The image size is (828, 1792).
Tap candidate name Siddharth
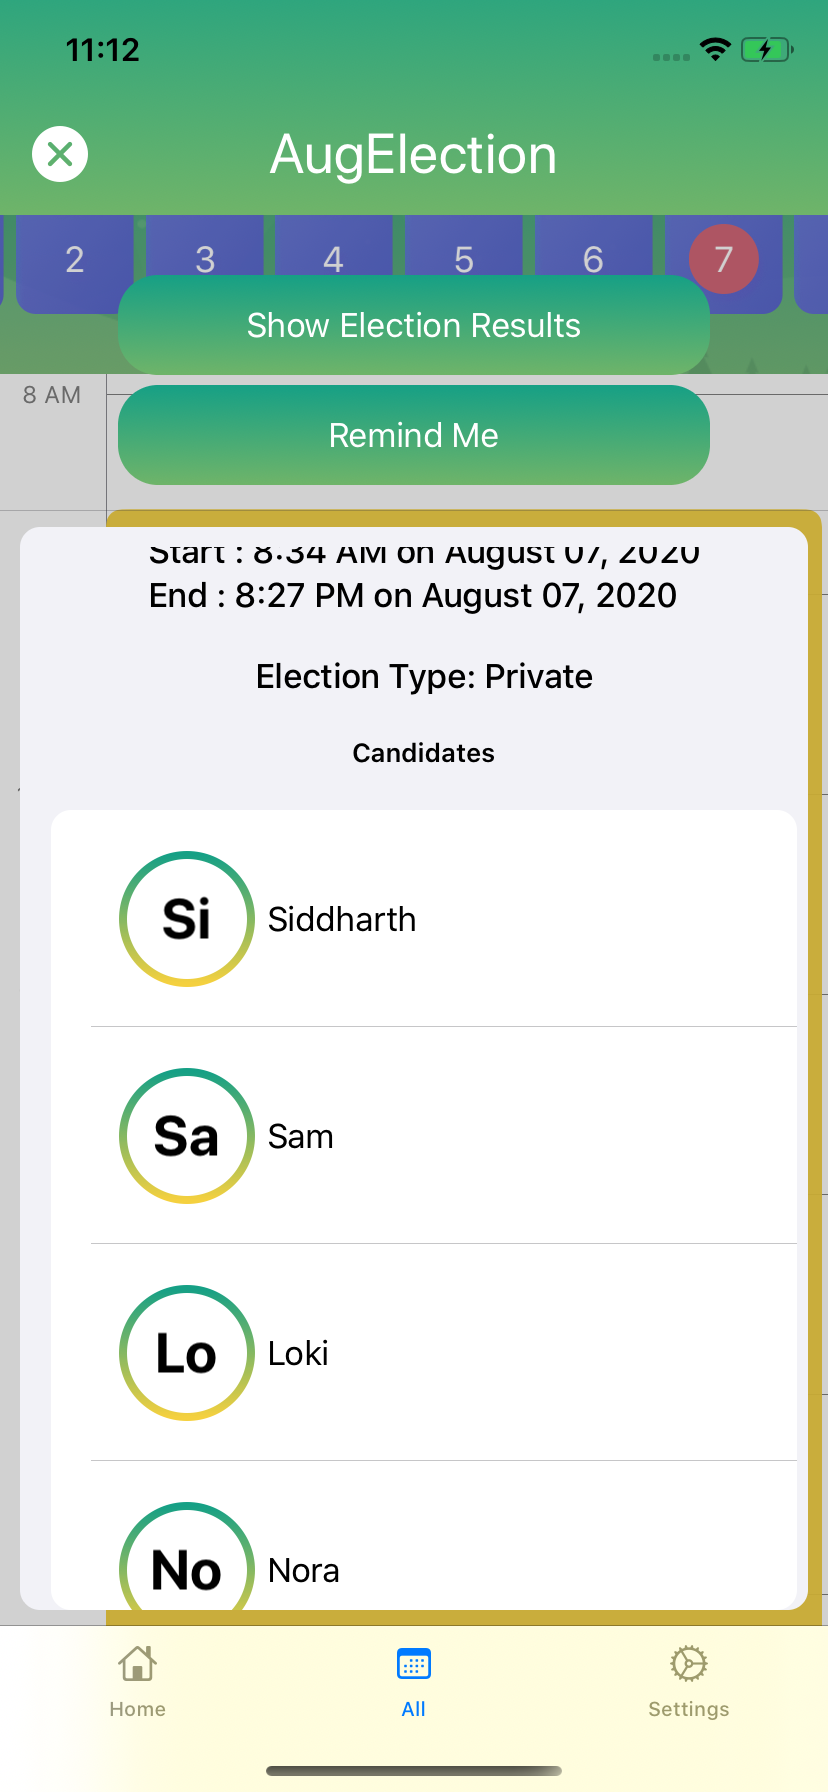click(x=342, y=920)
